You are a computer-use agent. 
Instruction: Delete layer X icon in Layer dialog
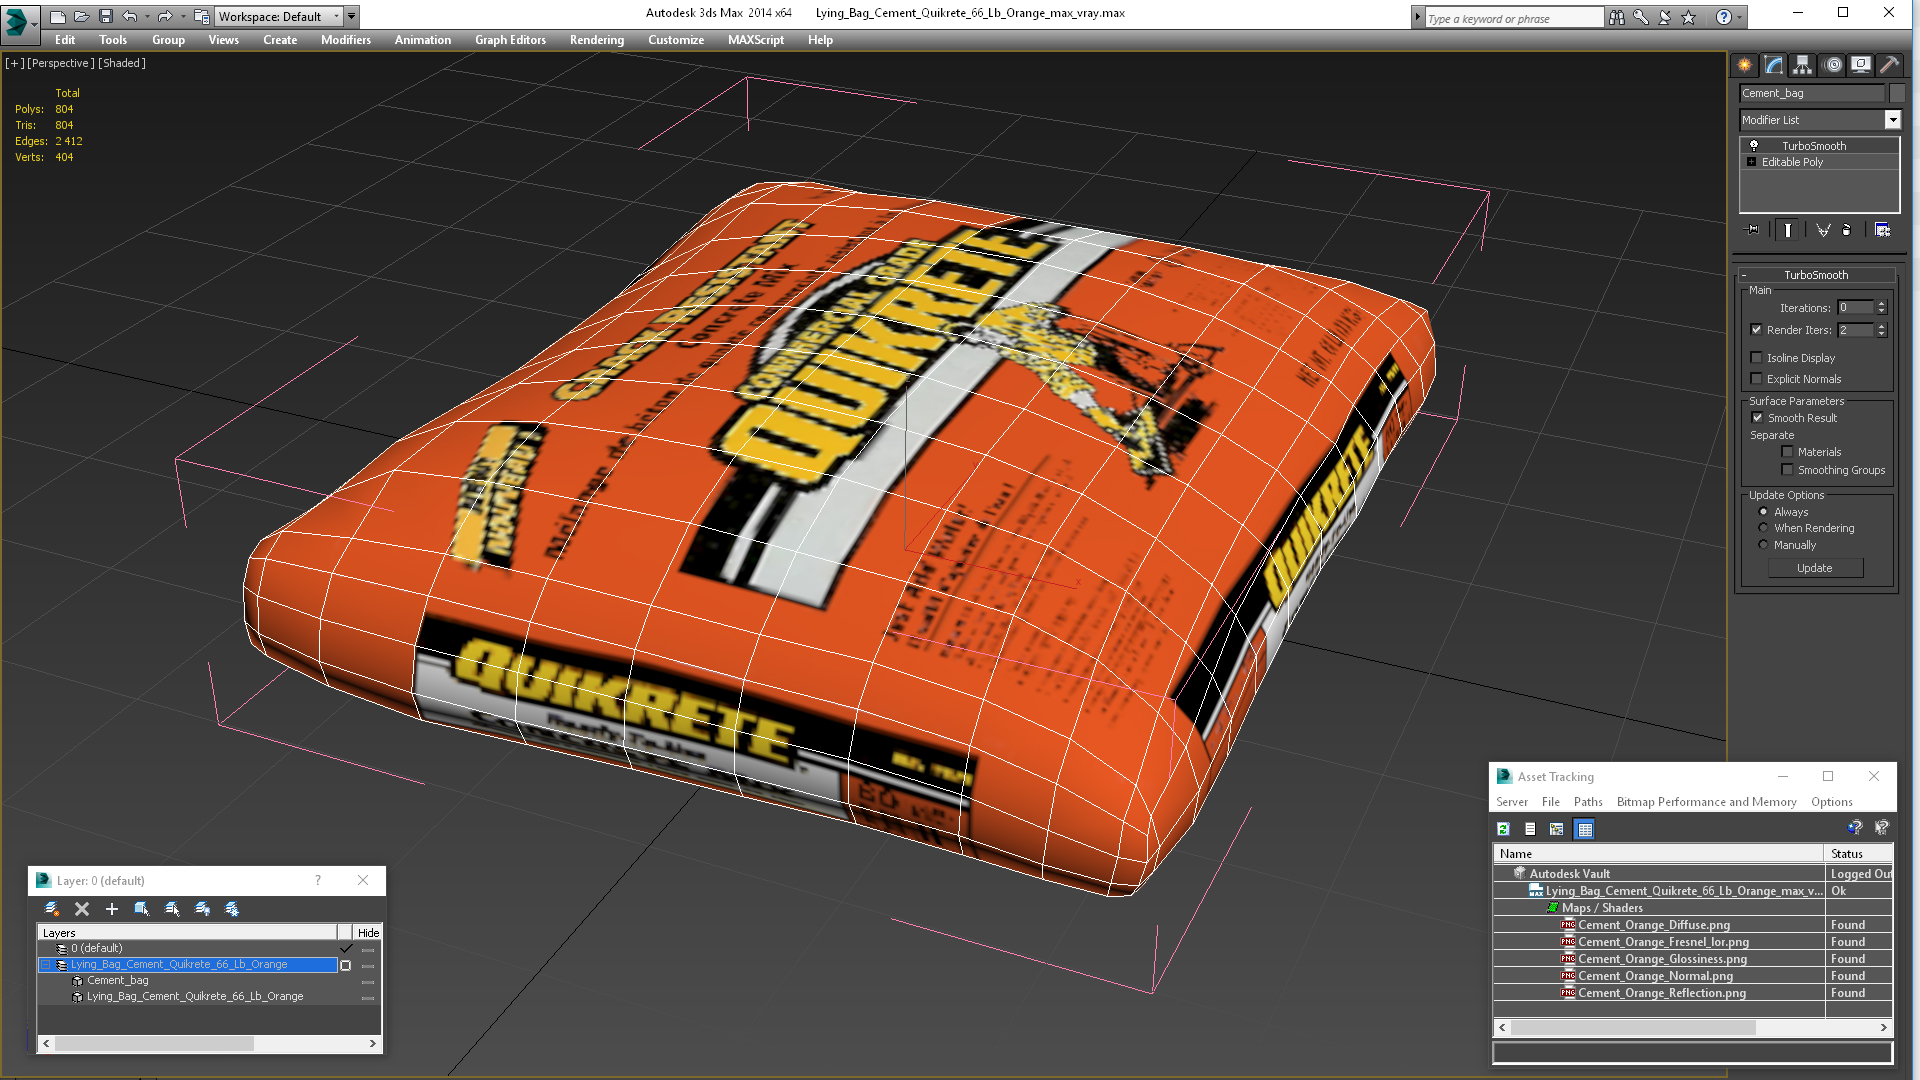82,909
